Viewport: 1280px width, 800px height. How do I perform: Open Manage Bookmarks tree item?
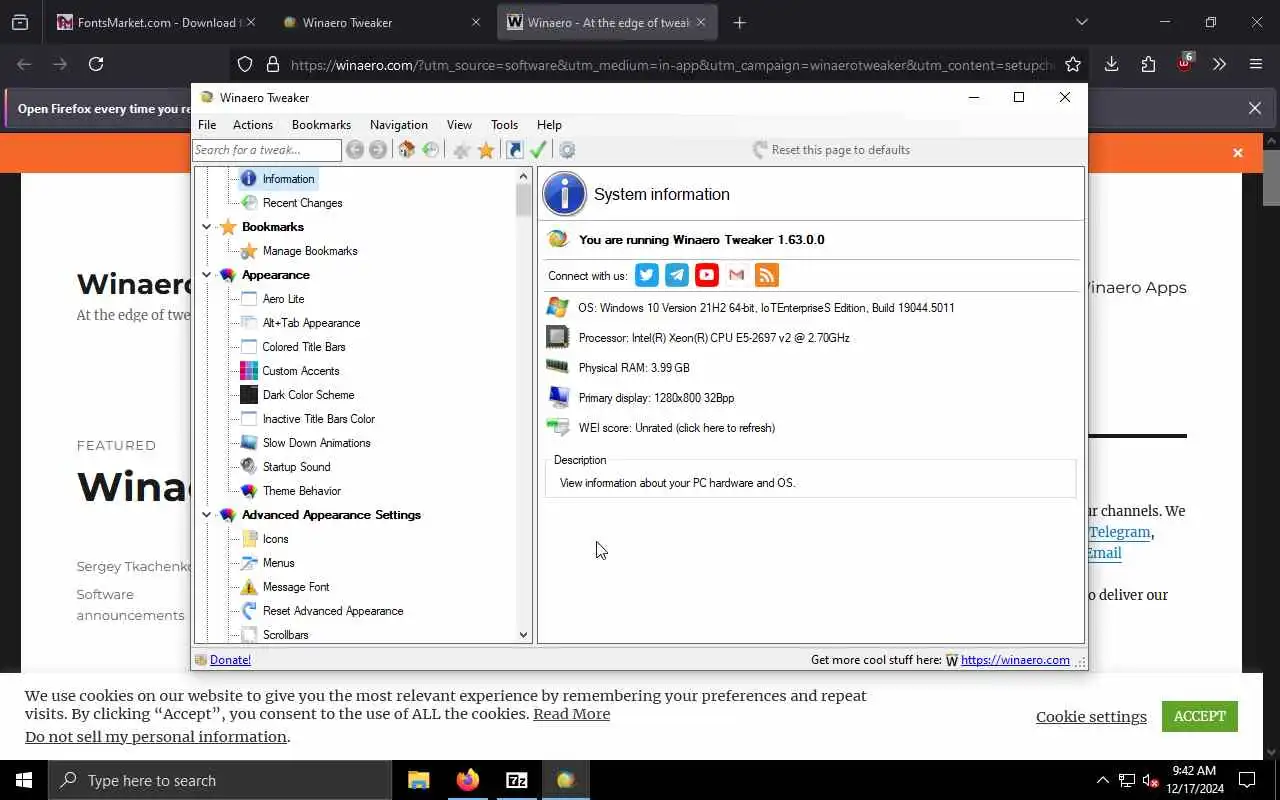pyautogui.click(x=299, y=251)
